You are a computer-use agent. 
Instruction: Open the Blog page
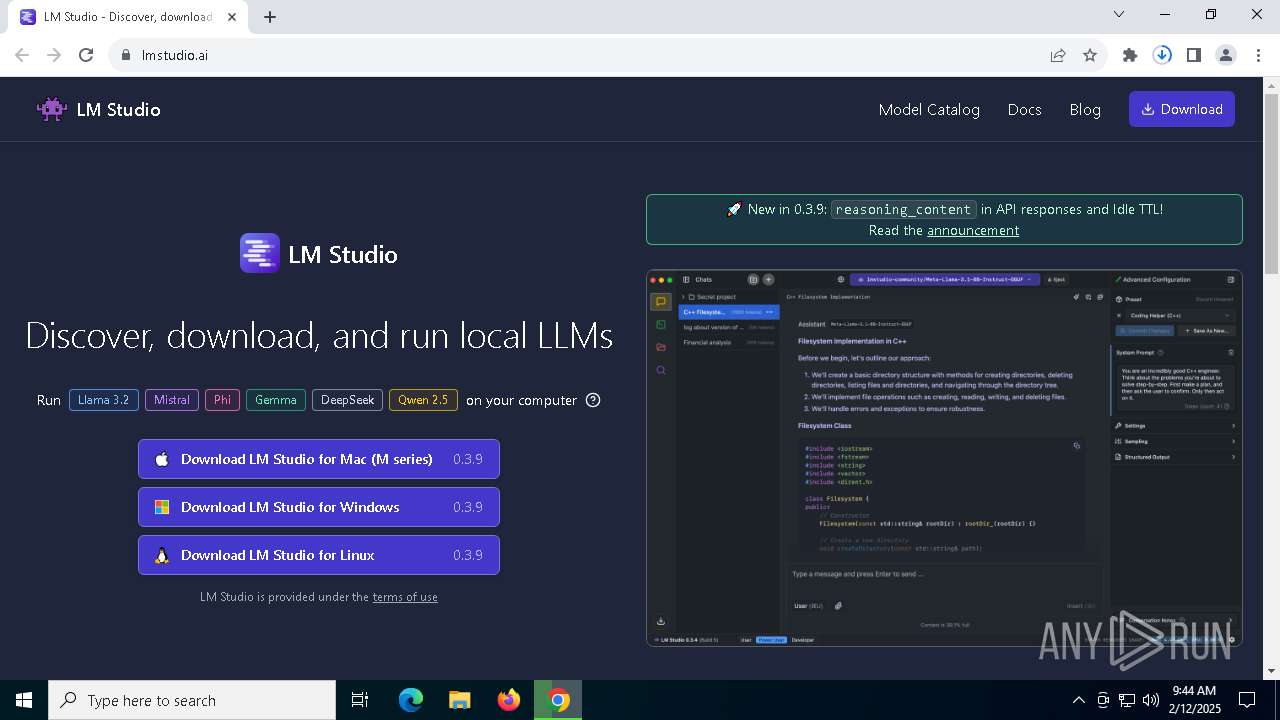coord(1085,109)
